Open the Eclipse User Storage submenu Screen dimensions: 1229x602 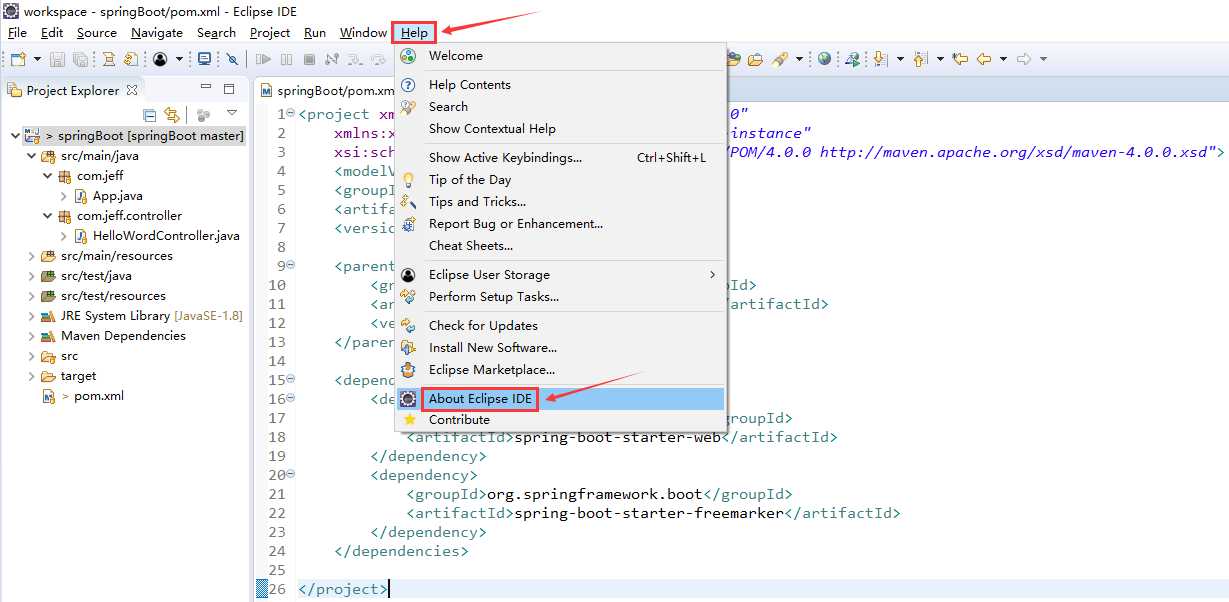[x=560, y=275]
